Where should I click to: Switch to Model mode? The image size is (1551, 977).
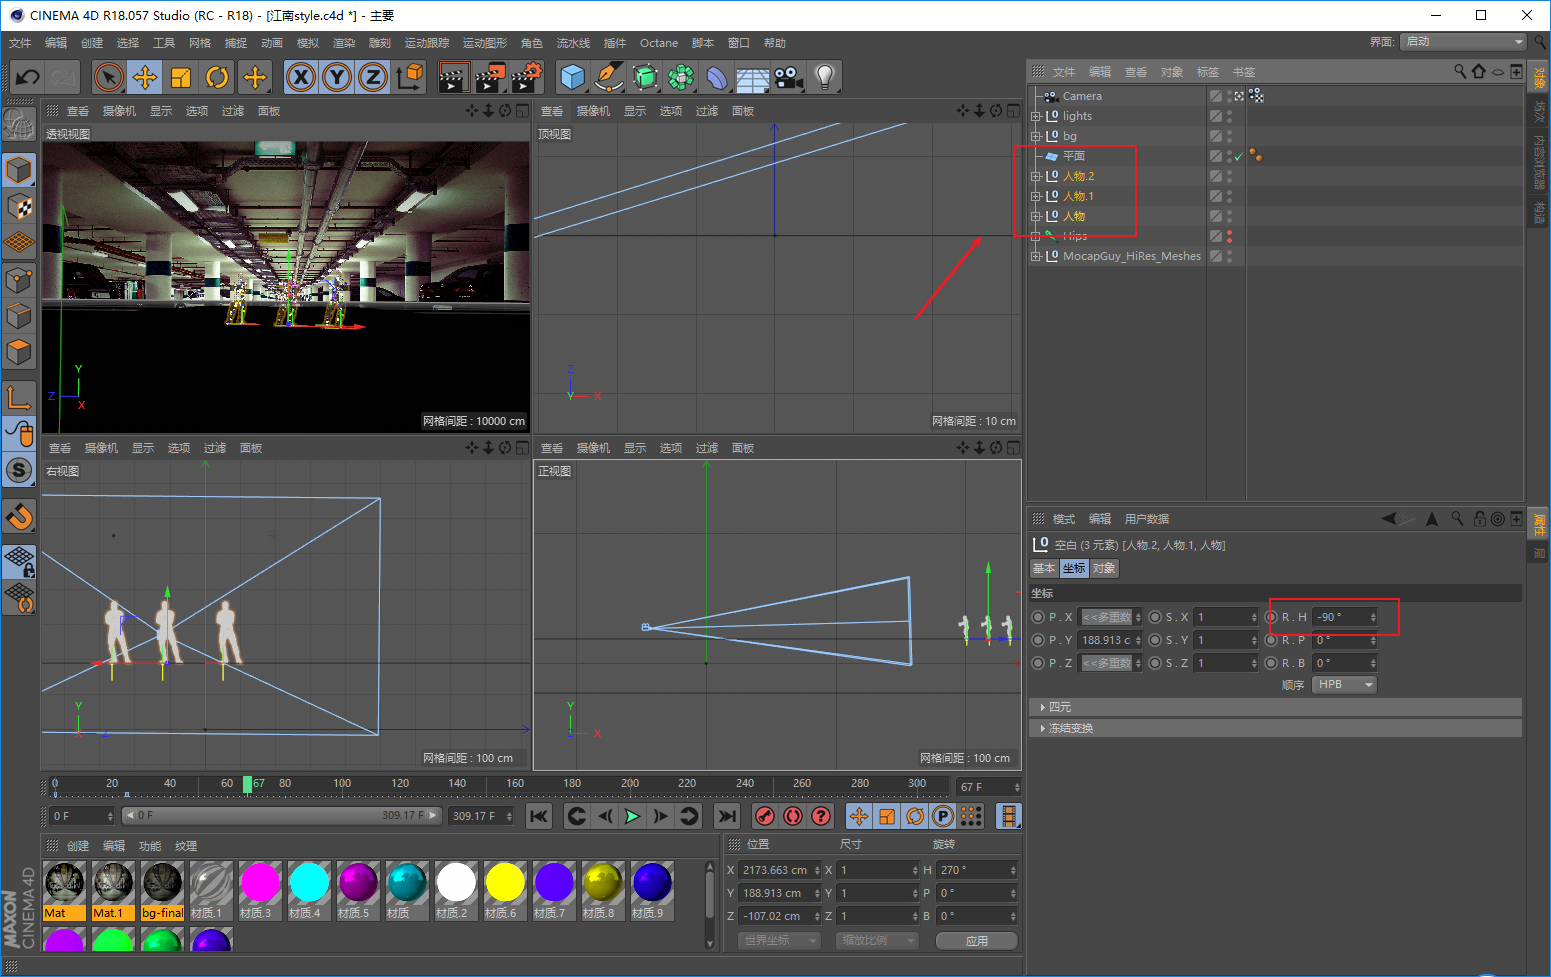click(19, 170)
